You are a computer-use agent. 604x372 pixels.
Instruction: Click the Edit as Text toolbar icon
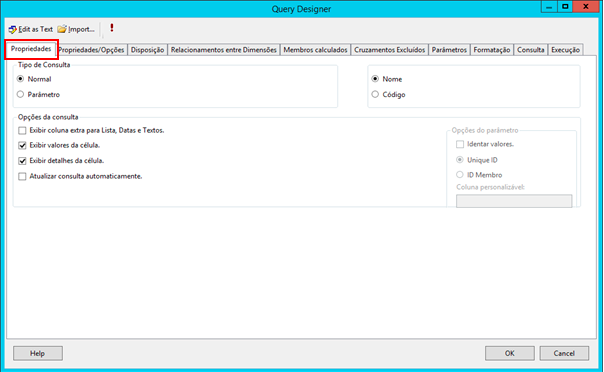tap(13, 29)
